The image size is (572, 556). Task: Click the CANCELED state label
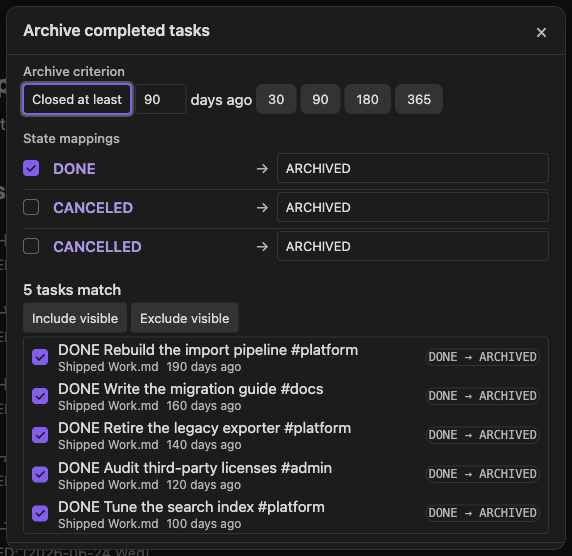pos(93,208)
